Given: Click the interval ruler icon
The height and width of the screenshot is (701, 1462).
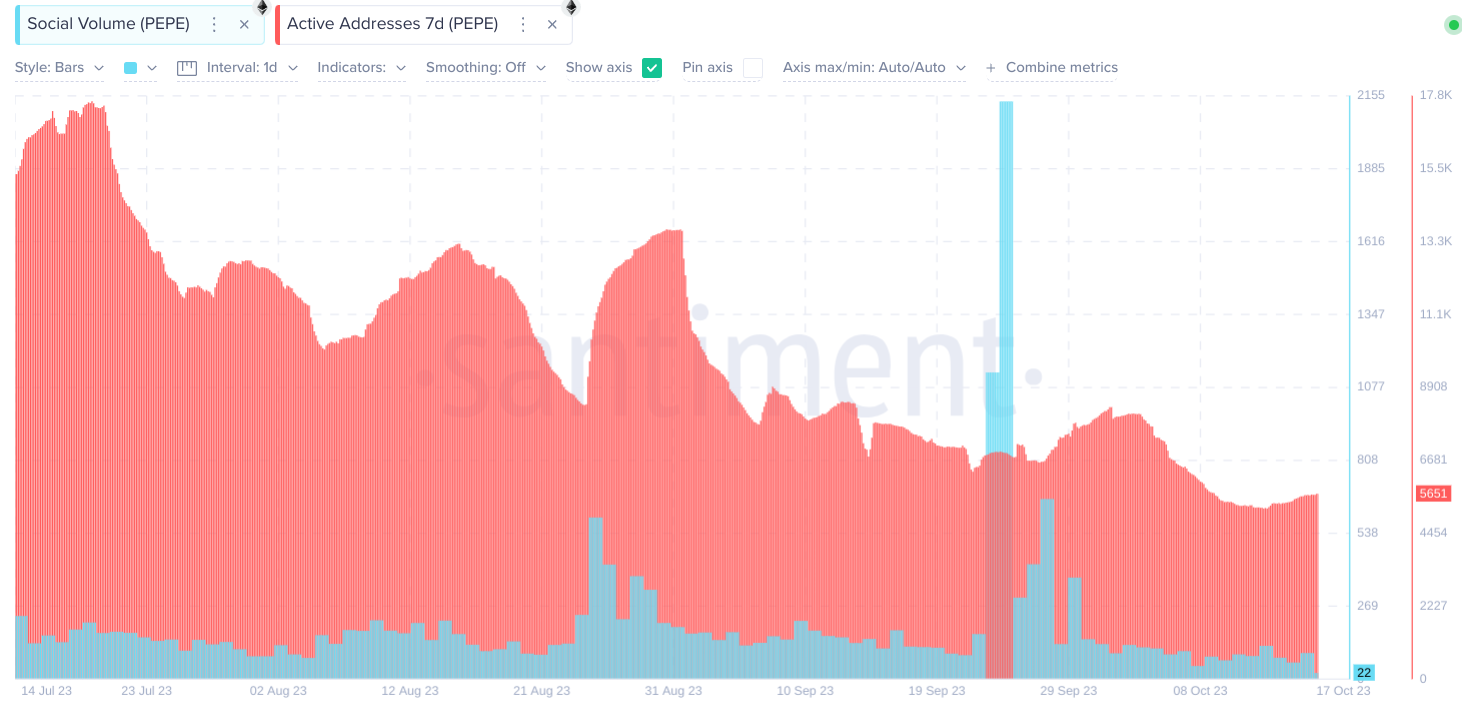Looking at the screenshot, I should click(187, 68).
